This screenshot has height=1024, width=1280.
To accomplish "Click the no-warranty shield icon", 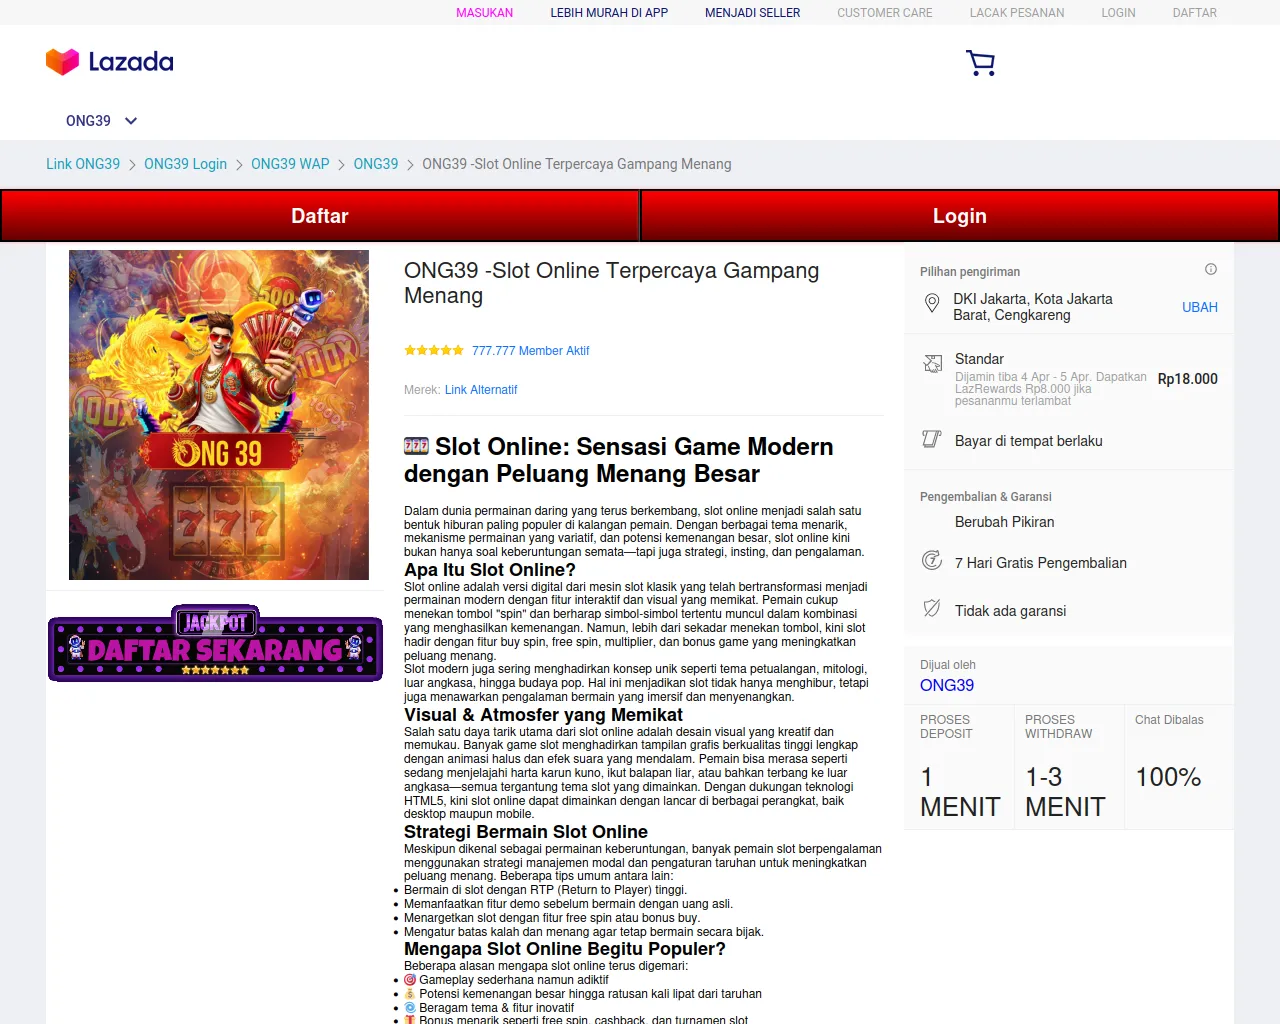I will tap(932, 609).
